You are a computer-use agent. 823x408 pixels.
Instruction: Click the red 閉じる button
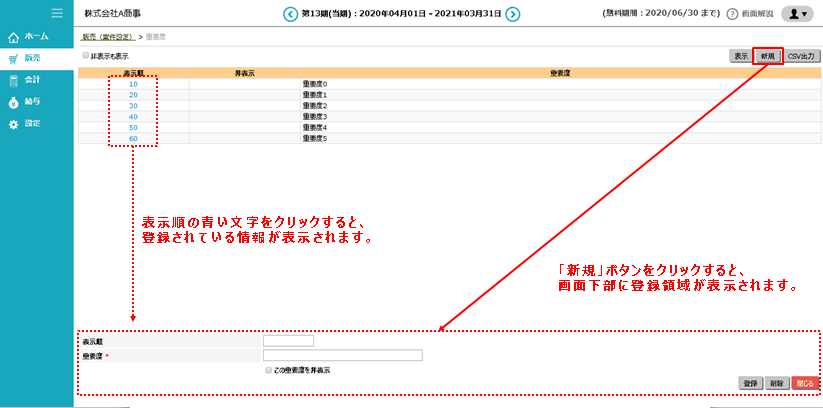[805, 383]
